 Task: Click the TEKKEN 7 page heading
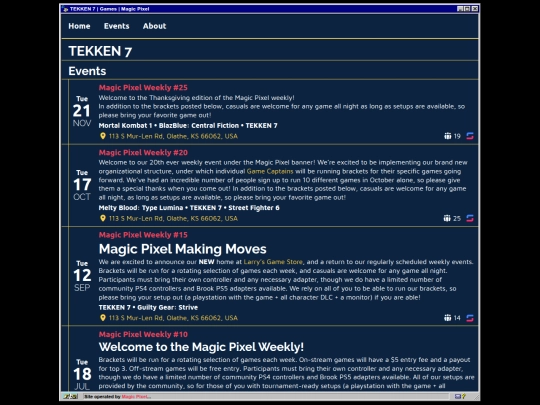(x=100, y=51)
